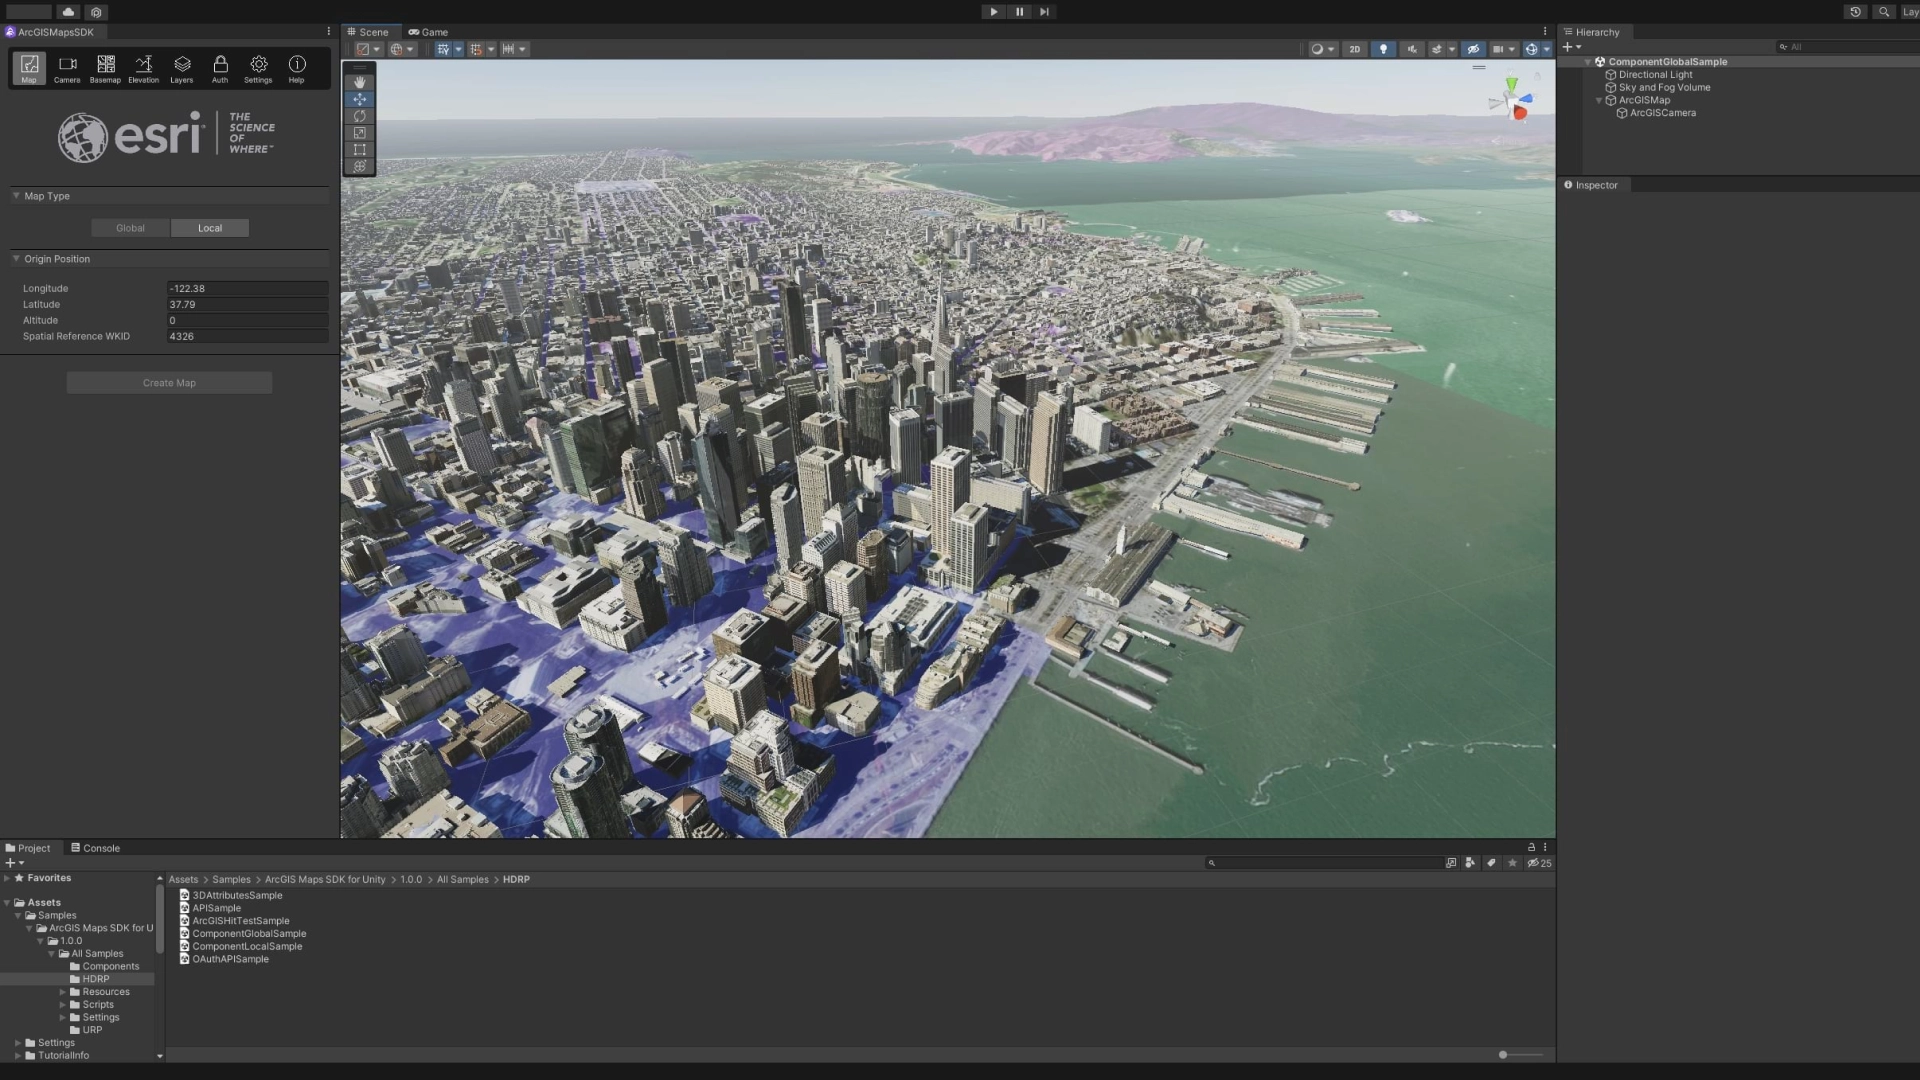Toggle hidden objects visibility eye button
Screen dimensions: 1920x1080
[1473, 49]
